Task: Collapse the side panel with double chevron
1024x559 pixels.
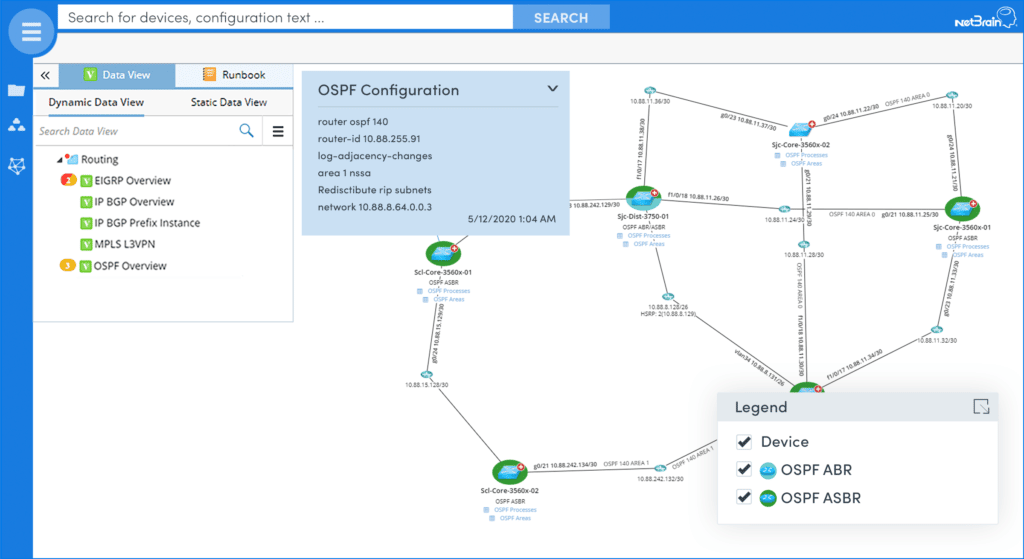Action: tap(45, 75)
